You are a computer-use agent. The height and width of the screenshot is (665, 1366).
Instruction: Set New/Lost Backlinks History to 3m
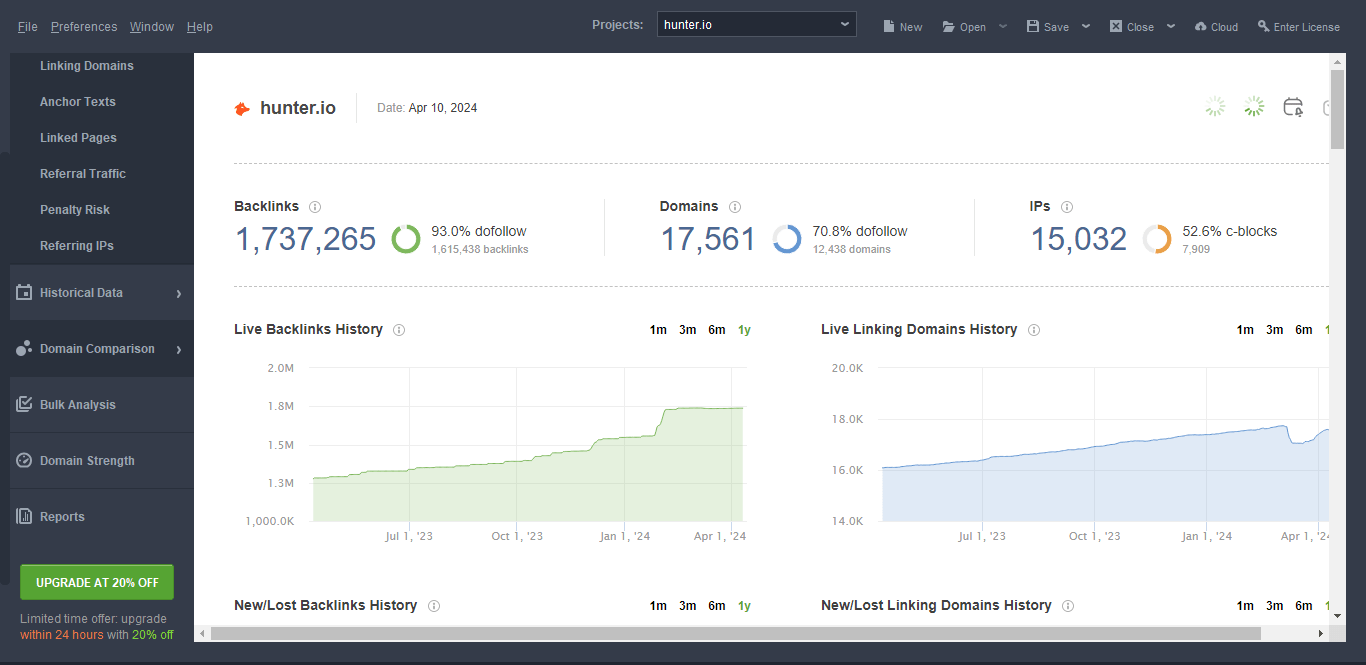pos(688,606)
